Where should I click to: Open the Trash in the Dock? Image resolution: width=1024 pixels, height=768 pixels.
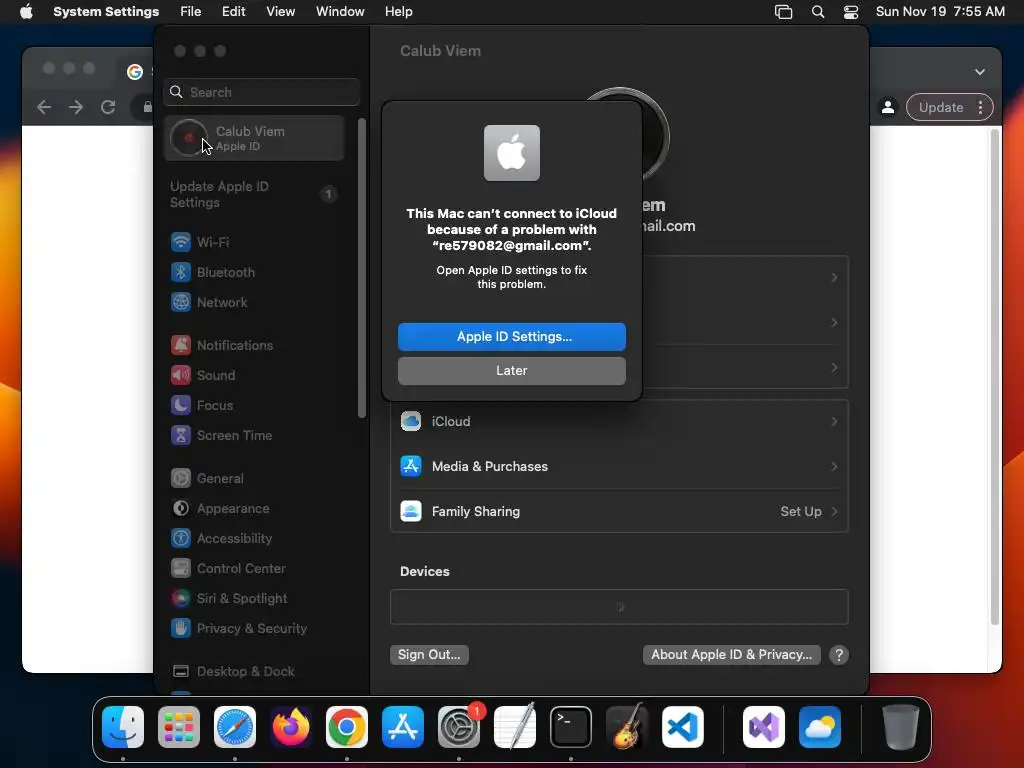(901, 727)
